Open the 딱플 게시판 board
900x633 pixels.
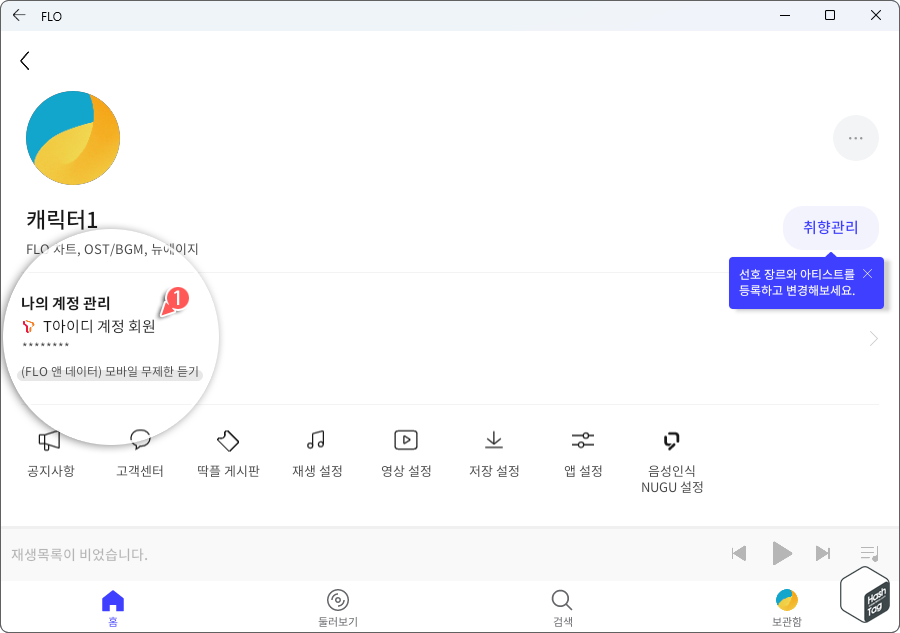tap(228, 452)
